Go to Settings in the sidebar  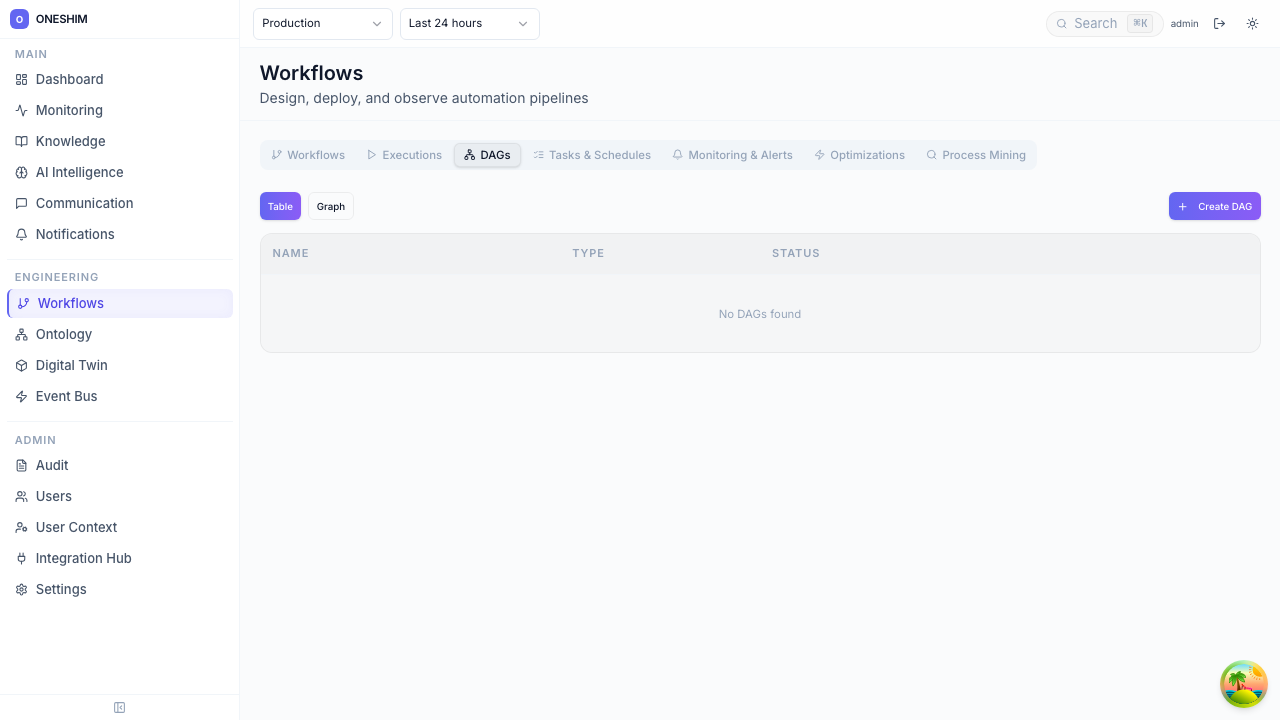61,590
